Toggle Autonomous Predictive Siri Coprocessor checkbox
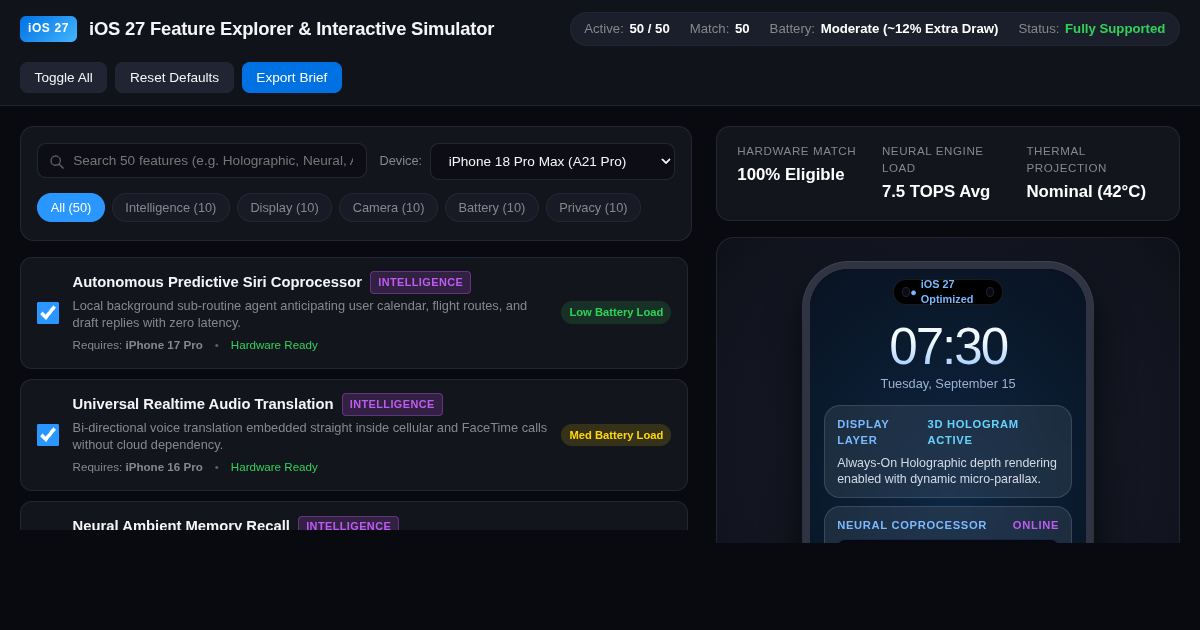Image resolution: width=1200 pixels, height=630 pixels. [48, 313]
